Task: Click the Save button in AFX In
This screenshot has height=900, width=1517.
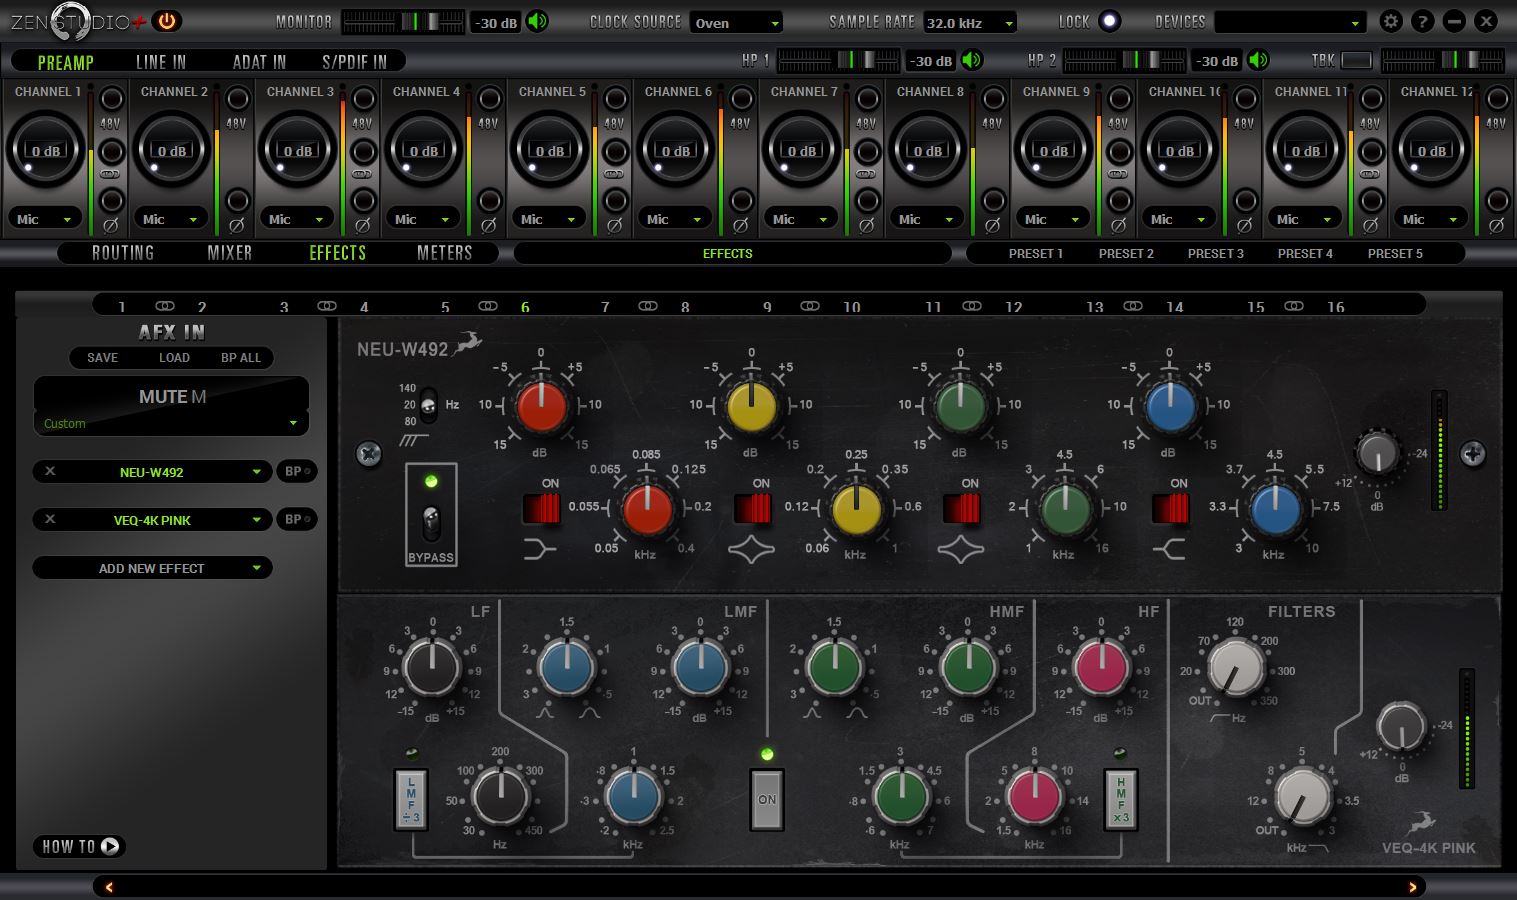Action: click(102, 357)
